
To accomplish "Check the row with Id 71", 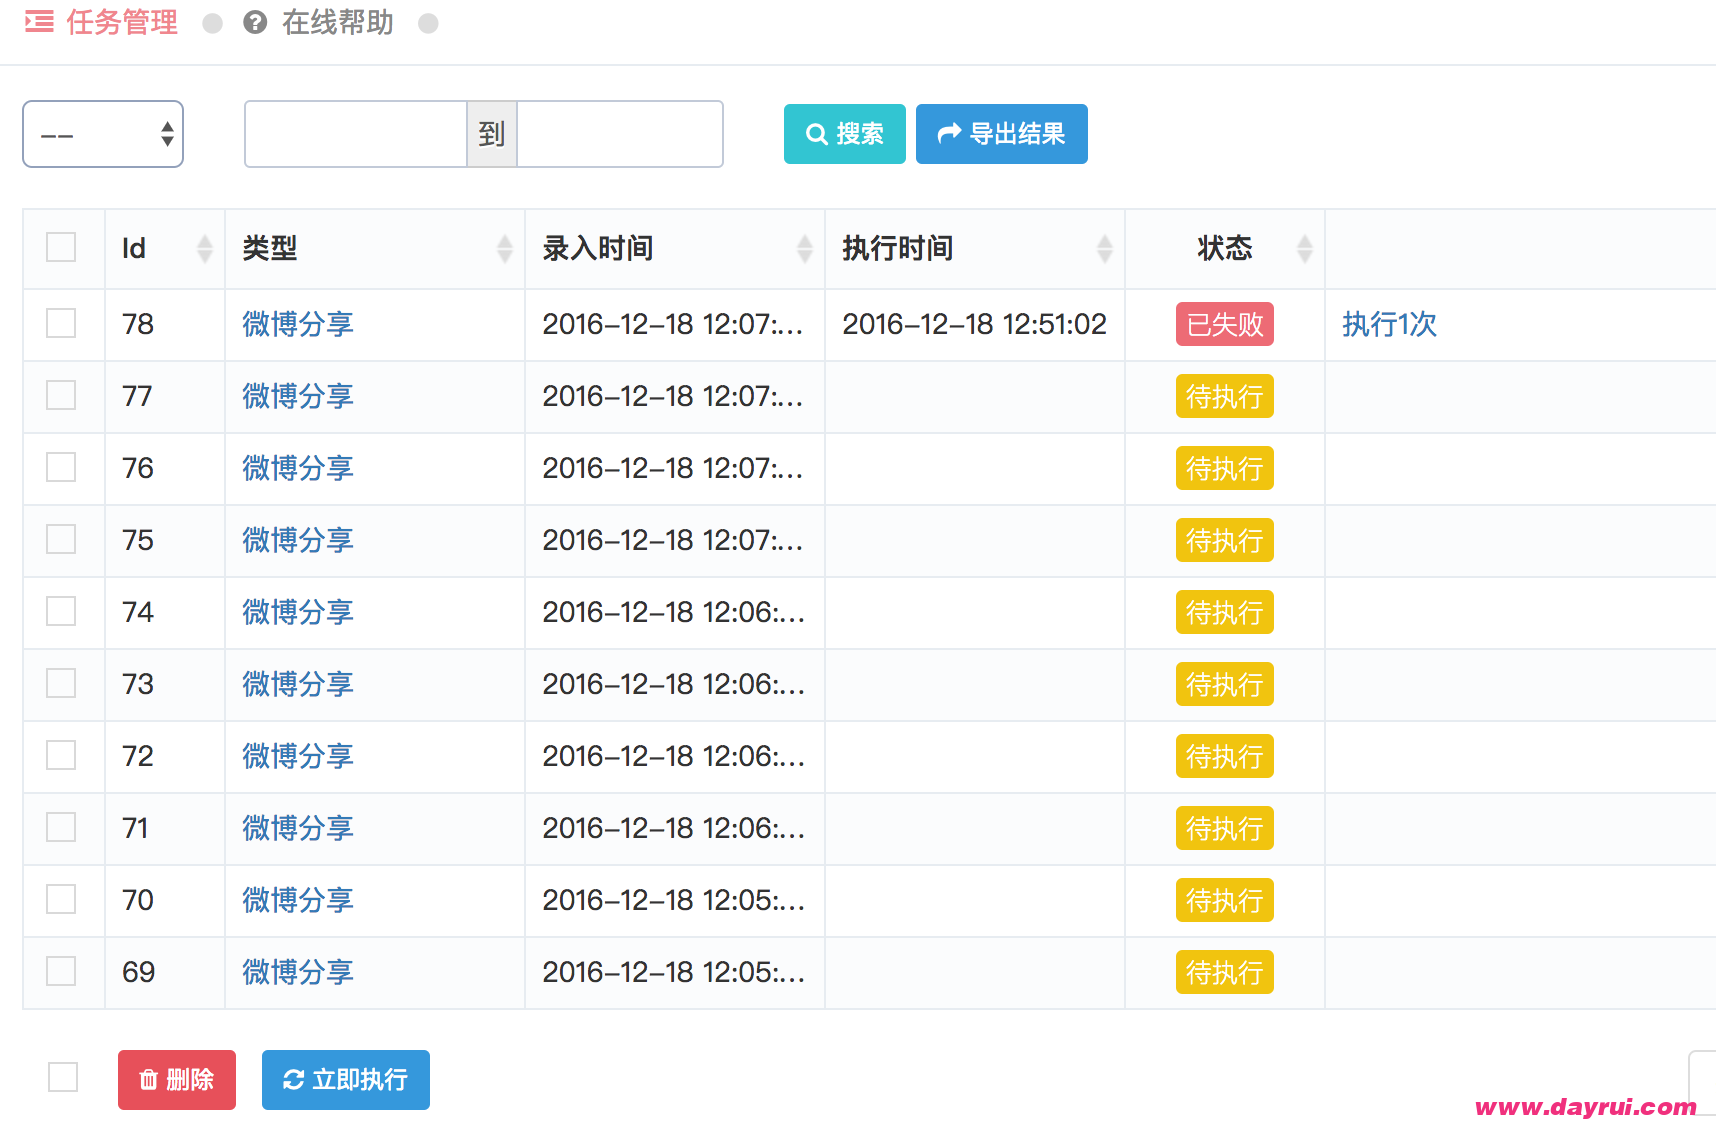I will 61,827.
